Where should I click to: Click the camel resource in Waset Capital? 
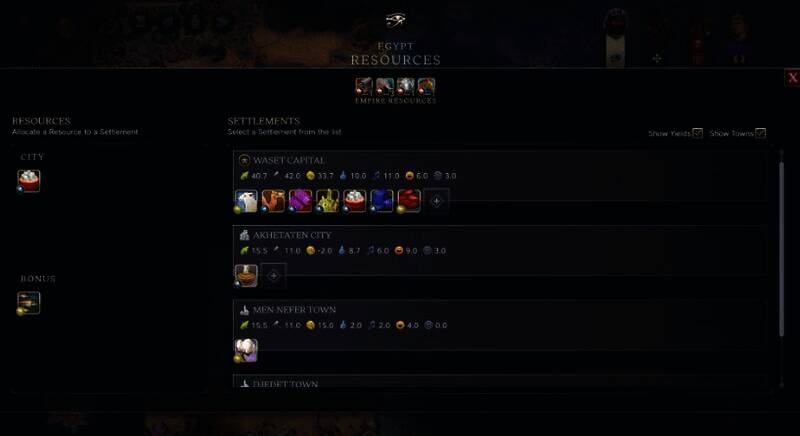point(273,201)
